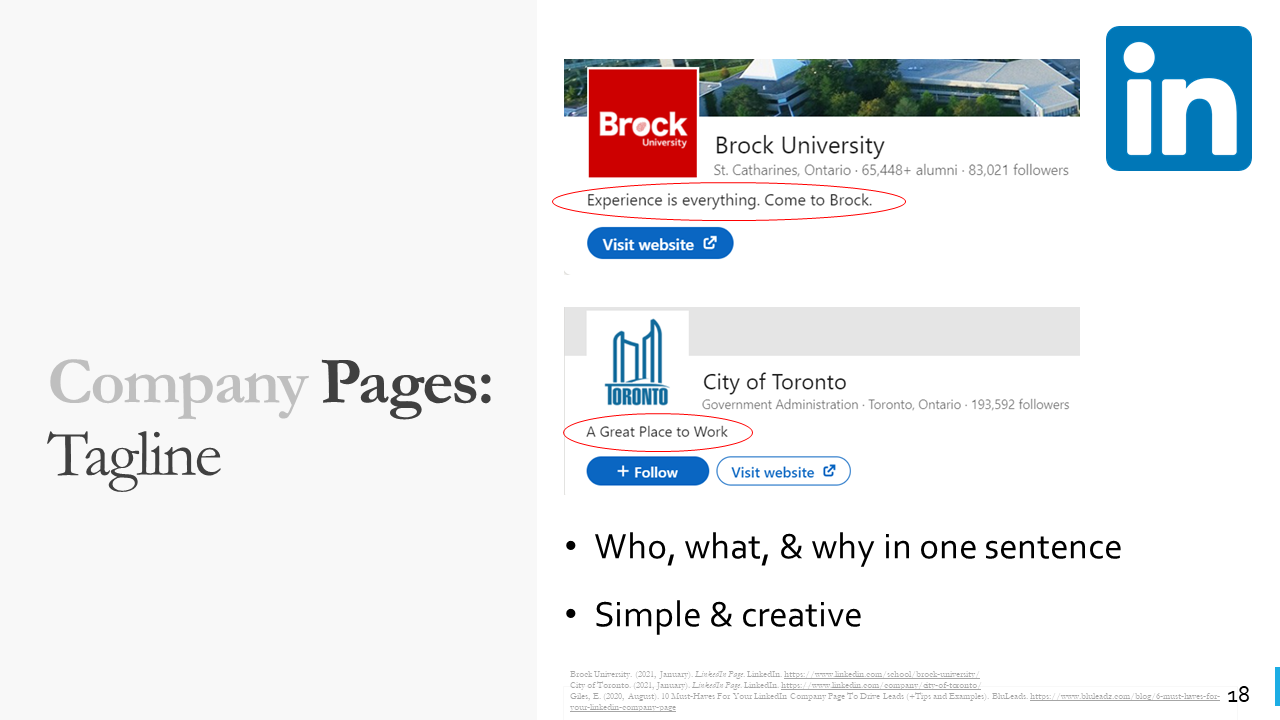Screen dimensions: 1280x720
Task: Click external link icon on Toronto Visit website
Action: [829, 471]
